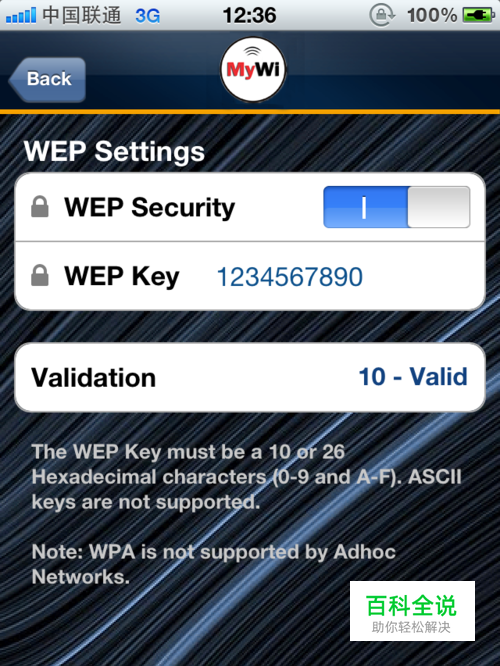Click the lock icon beside WEP Security
500x666 pixels.
[x=40, y=206]
